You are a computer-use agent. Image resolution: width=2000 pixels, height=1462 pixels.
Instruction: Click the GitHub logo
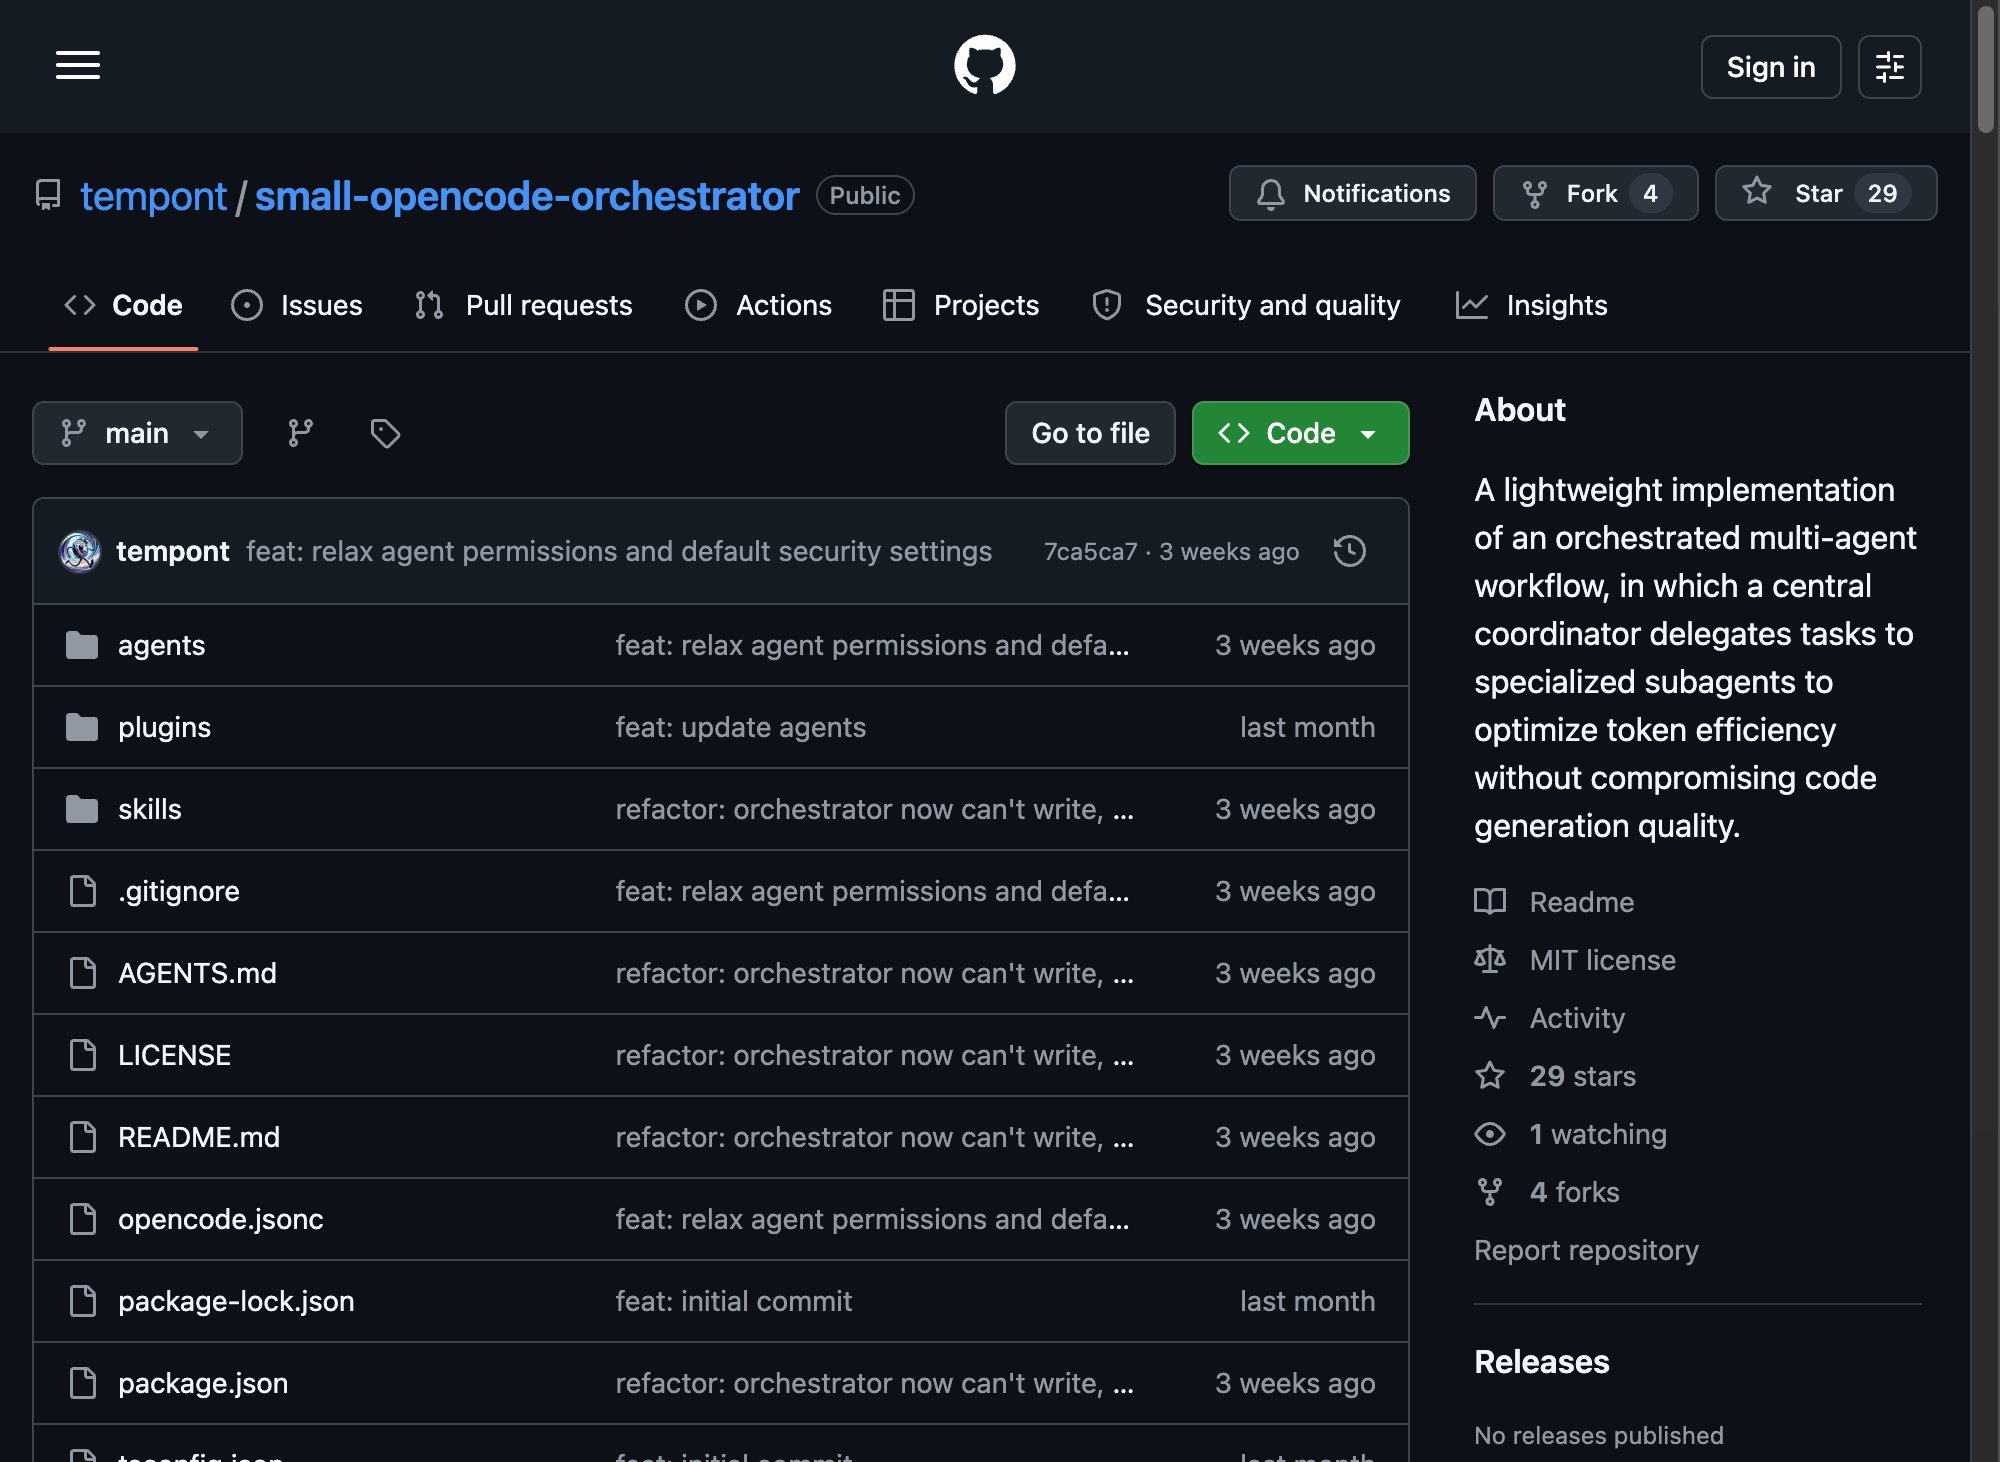click(x=985, y=66)
